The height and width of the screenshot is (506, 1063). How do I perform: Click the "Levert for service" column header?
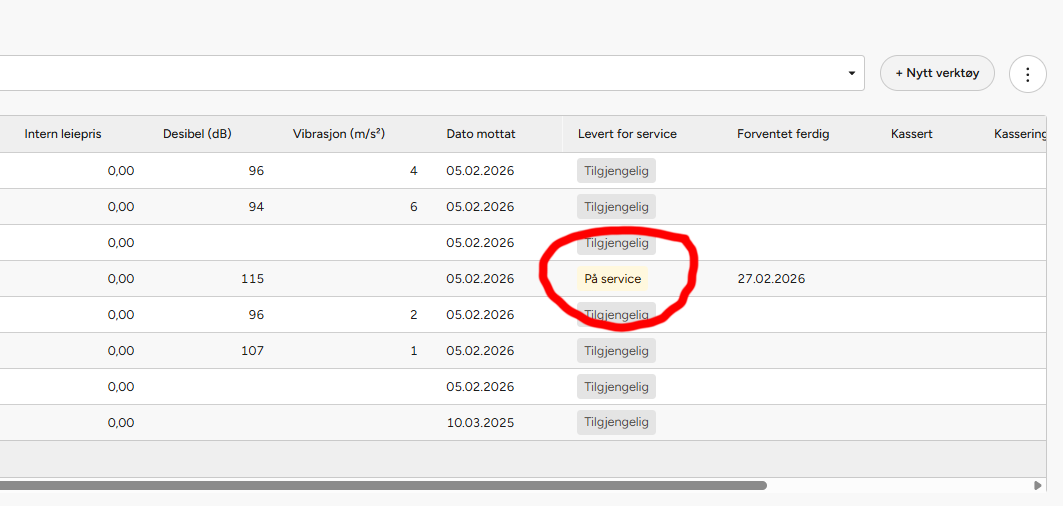click(627, 134)
